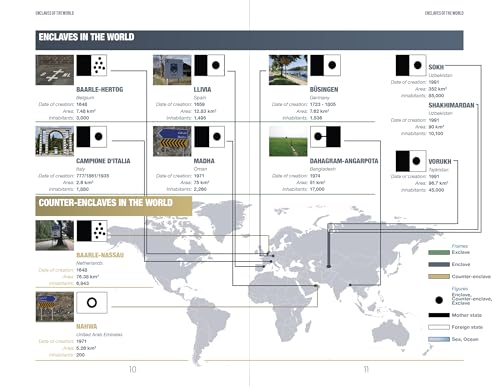Open the Baarle-Hertog road marking photo
This screenshot has height=386, width=500.
(55, 70)
